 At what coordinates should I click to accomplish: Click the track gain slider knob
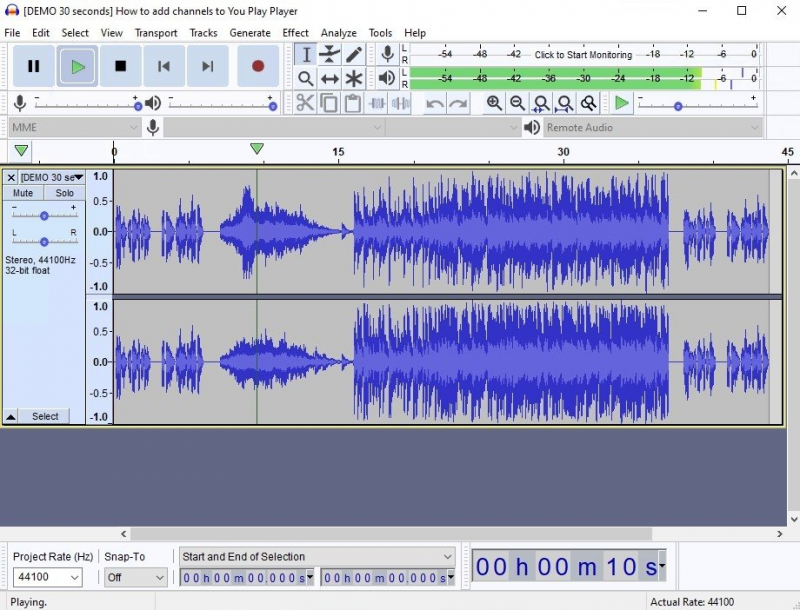[x=44, y=215]
